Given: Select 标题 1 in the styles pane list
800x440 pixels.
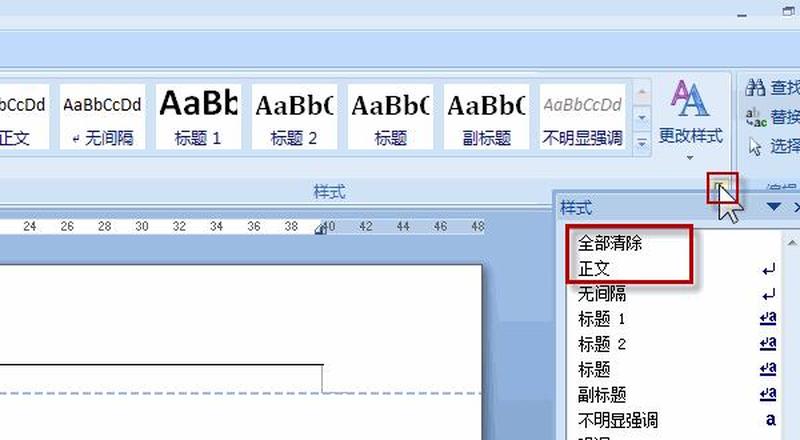Looking at the screenshot, I should point(601,319).
